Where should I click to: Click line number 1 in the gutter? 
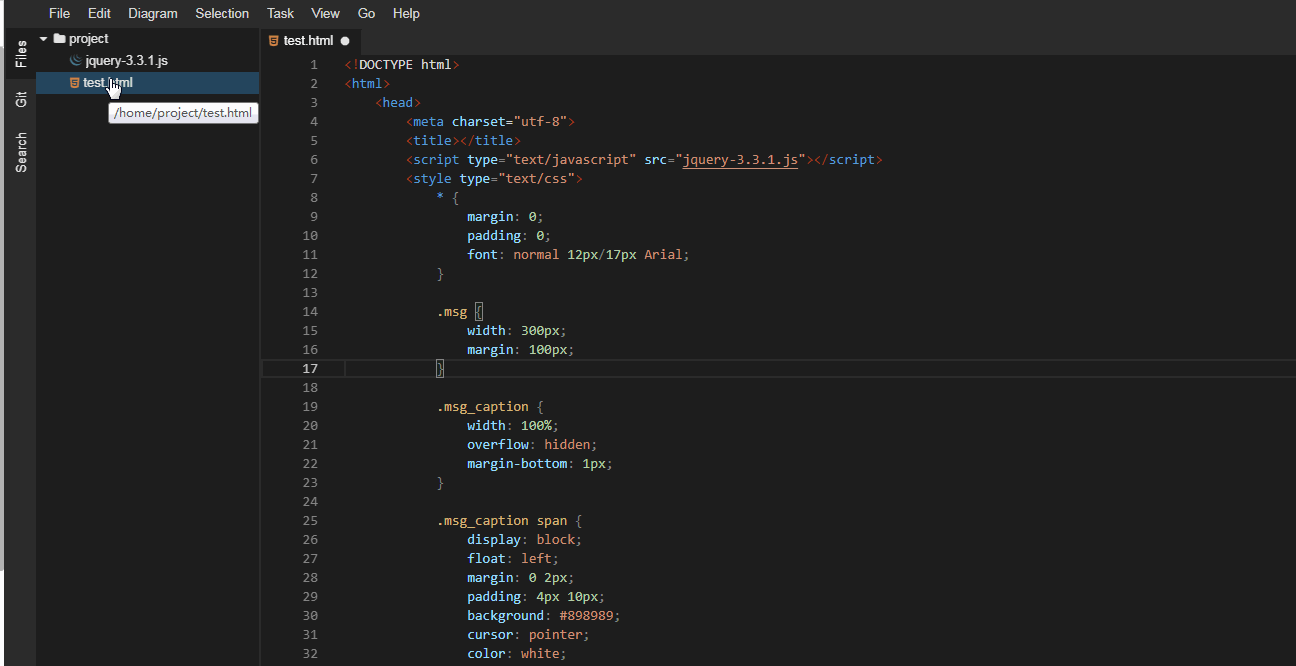point(314,65)
